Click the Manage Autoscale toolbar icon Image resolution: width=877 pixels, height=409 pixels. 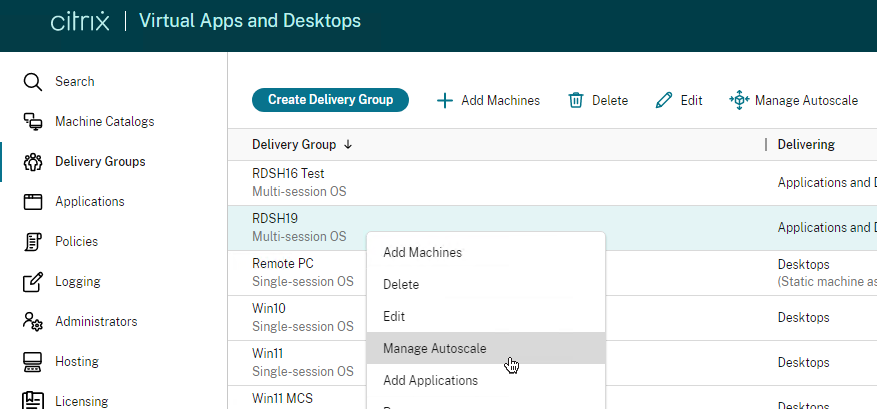739,100
